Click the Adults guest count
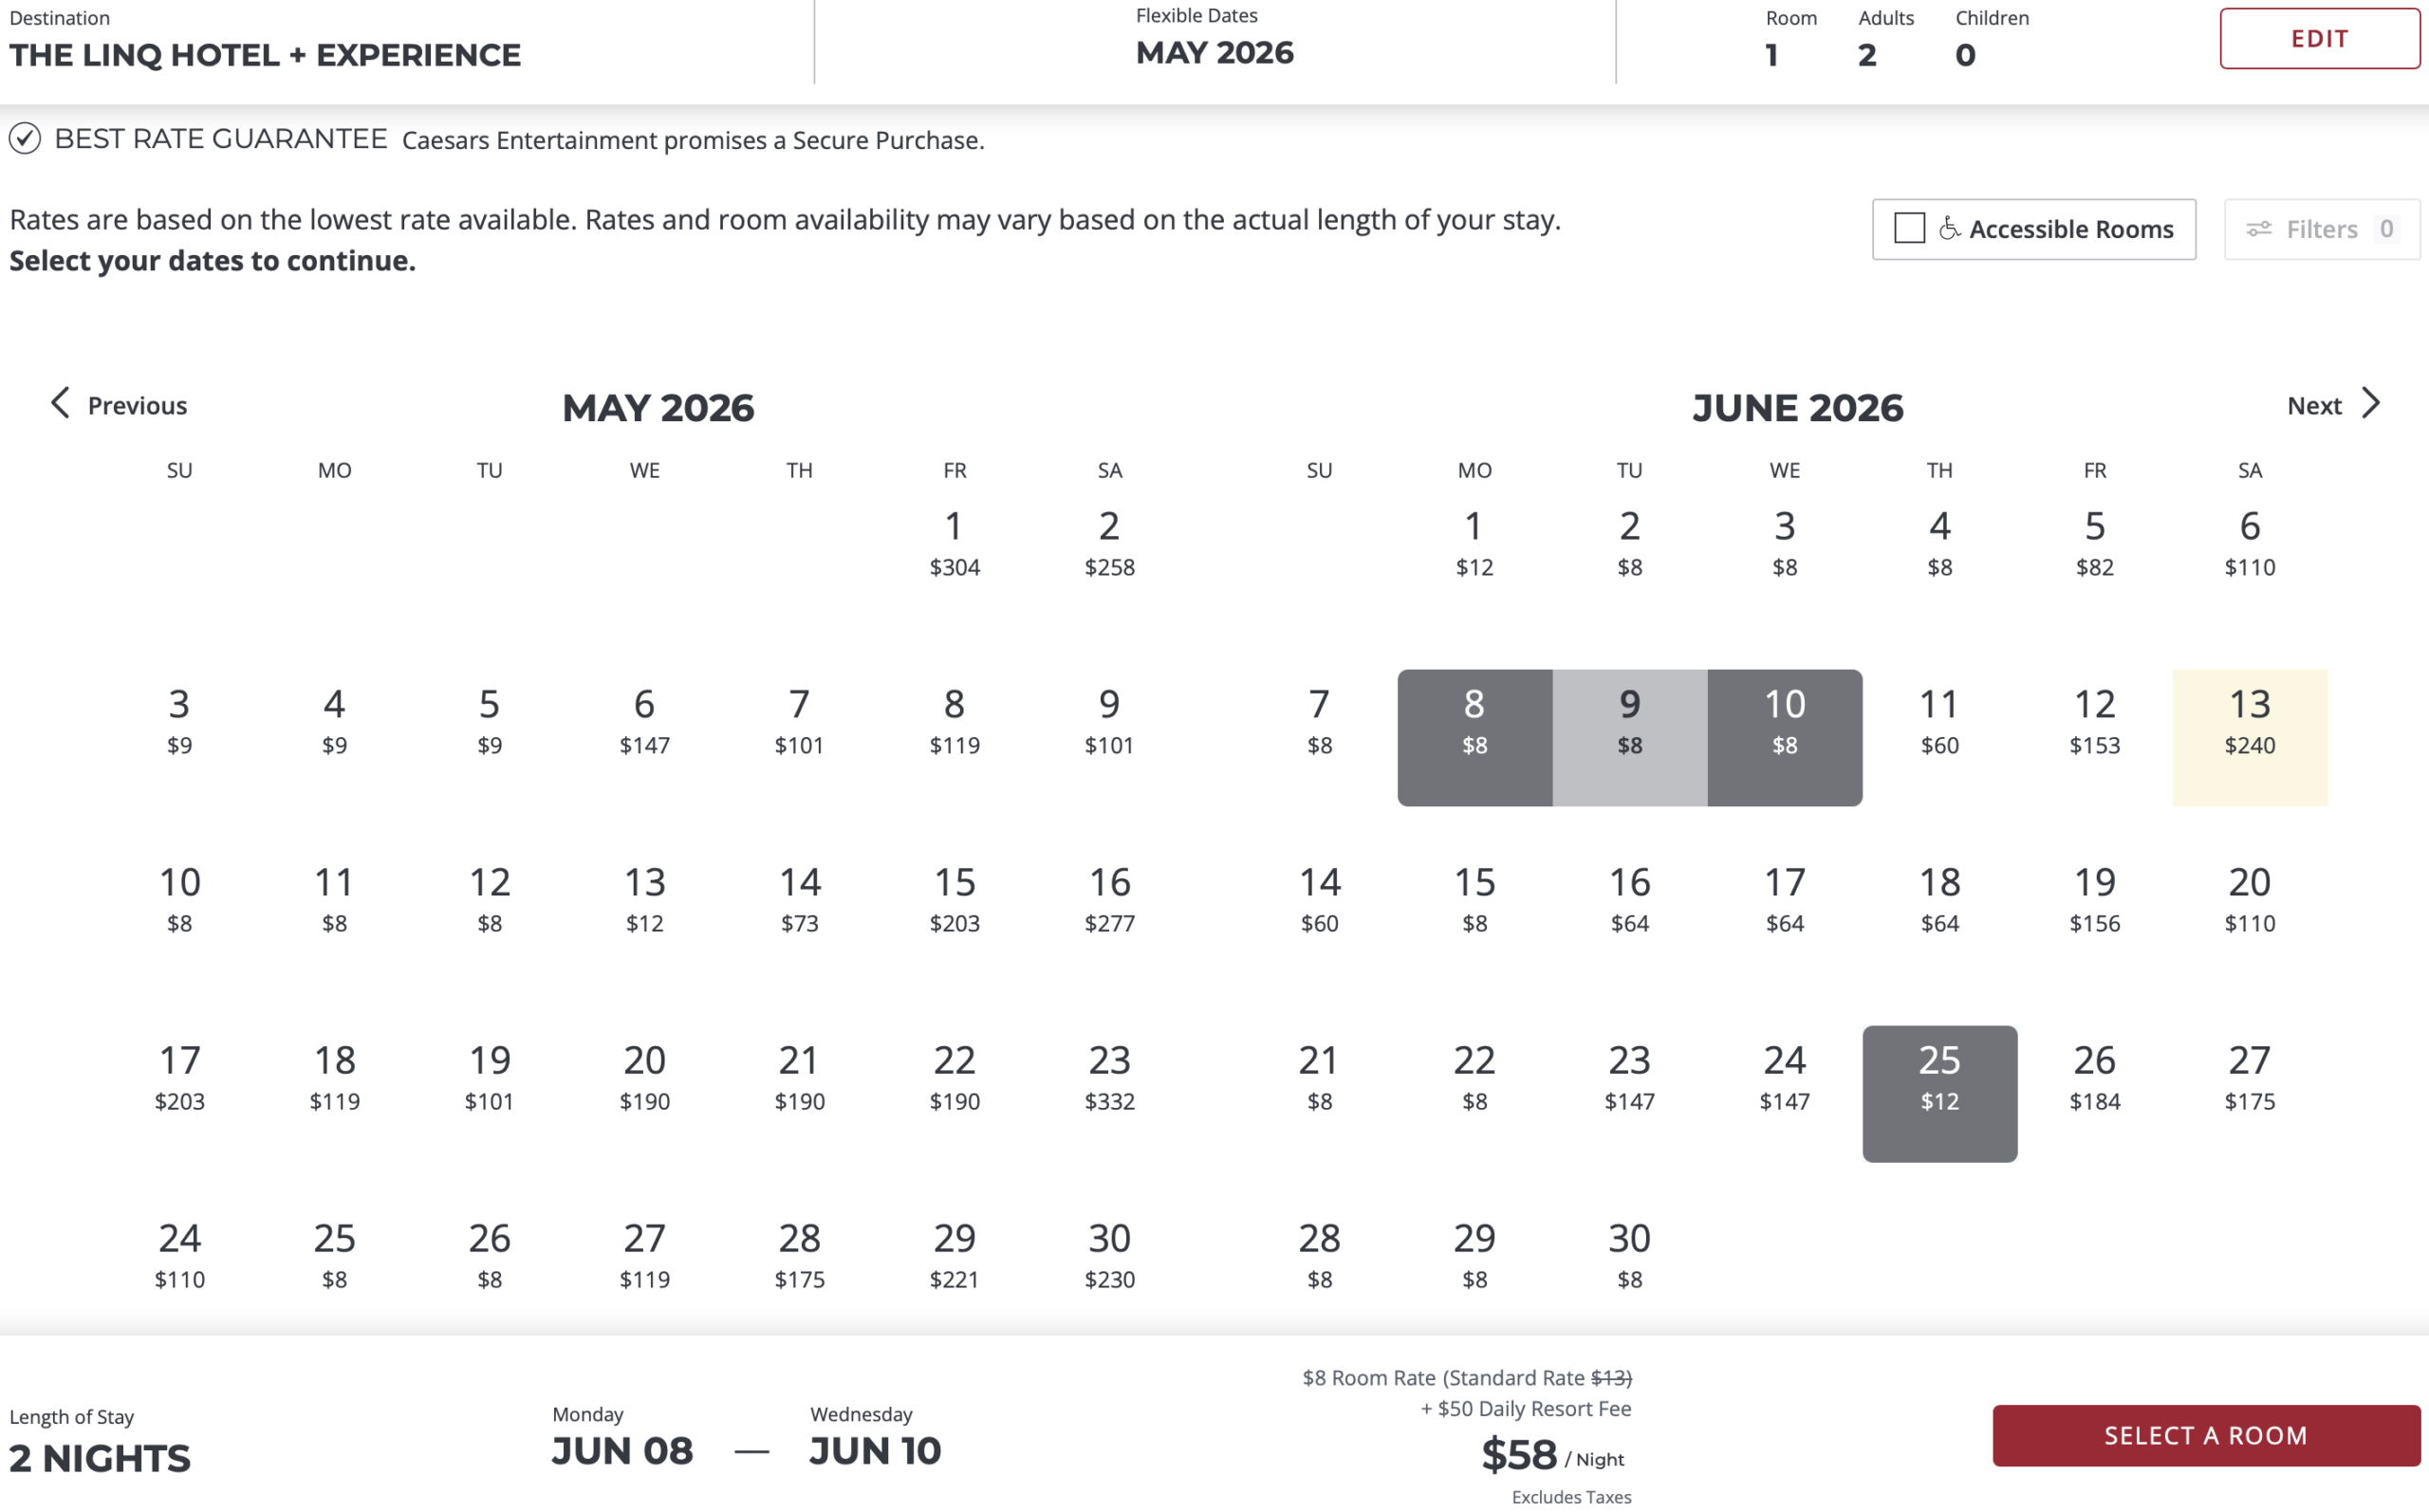The width and height of the screenshot is (2429, 1512). coord(1867,42)
